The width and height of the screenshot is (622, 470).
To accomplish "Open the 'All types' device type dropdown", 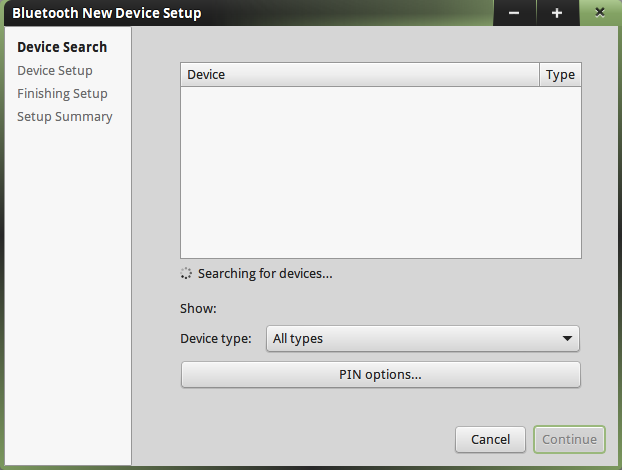I will 422,339.
